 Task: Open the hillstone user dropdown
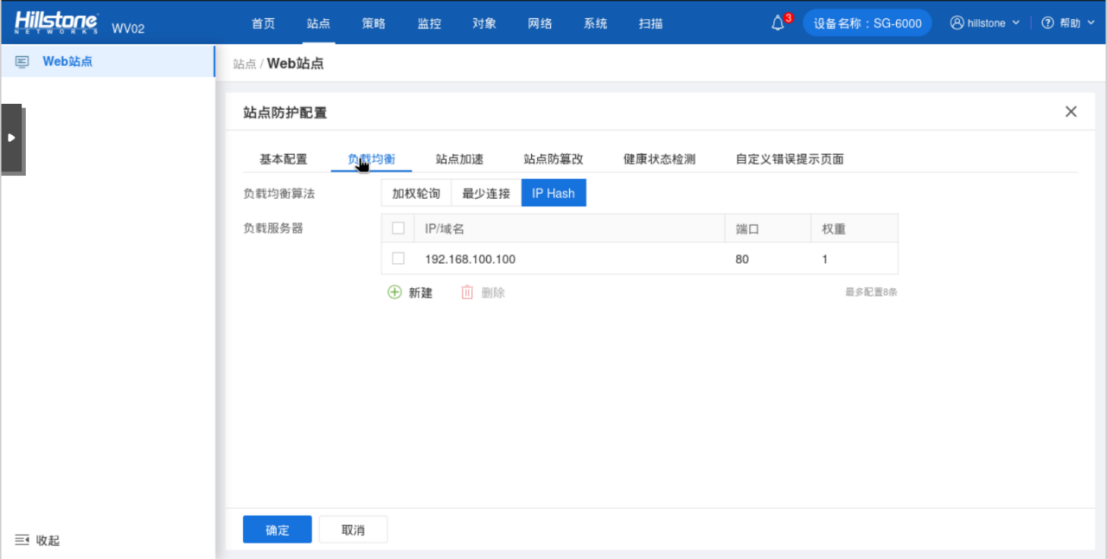985,23
